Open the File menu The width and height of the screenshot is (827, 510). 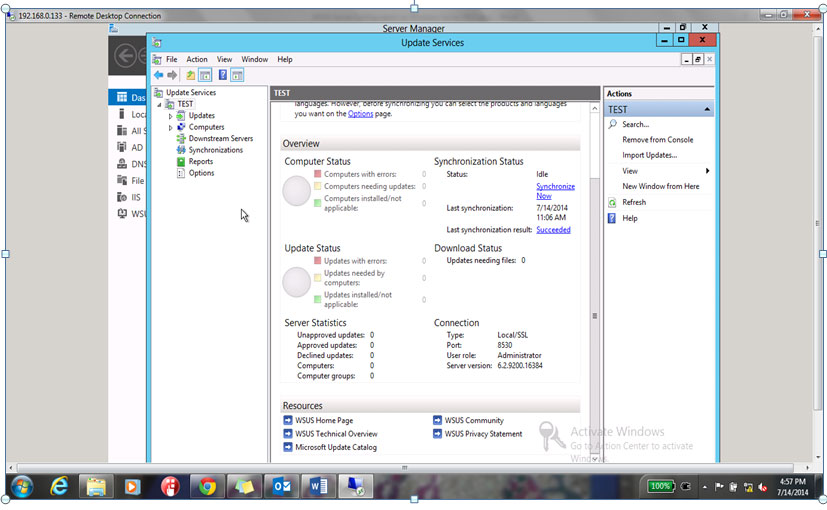[171, 60]
